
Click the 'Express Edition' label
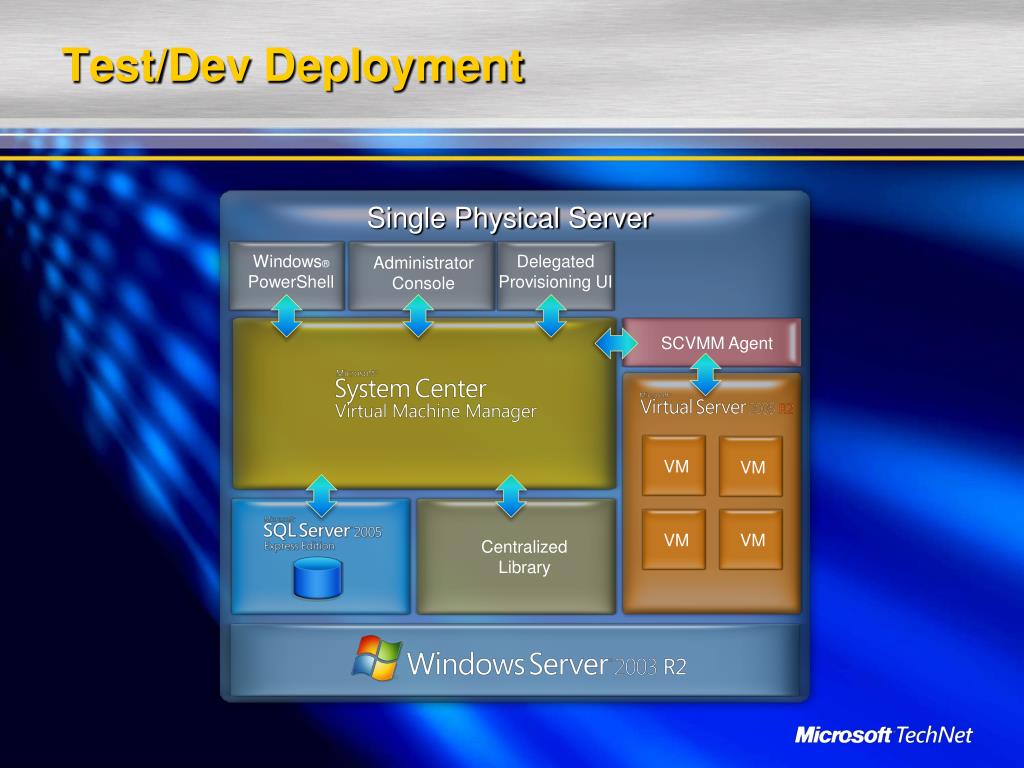point(299,546)
